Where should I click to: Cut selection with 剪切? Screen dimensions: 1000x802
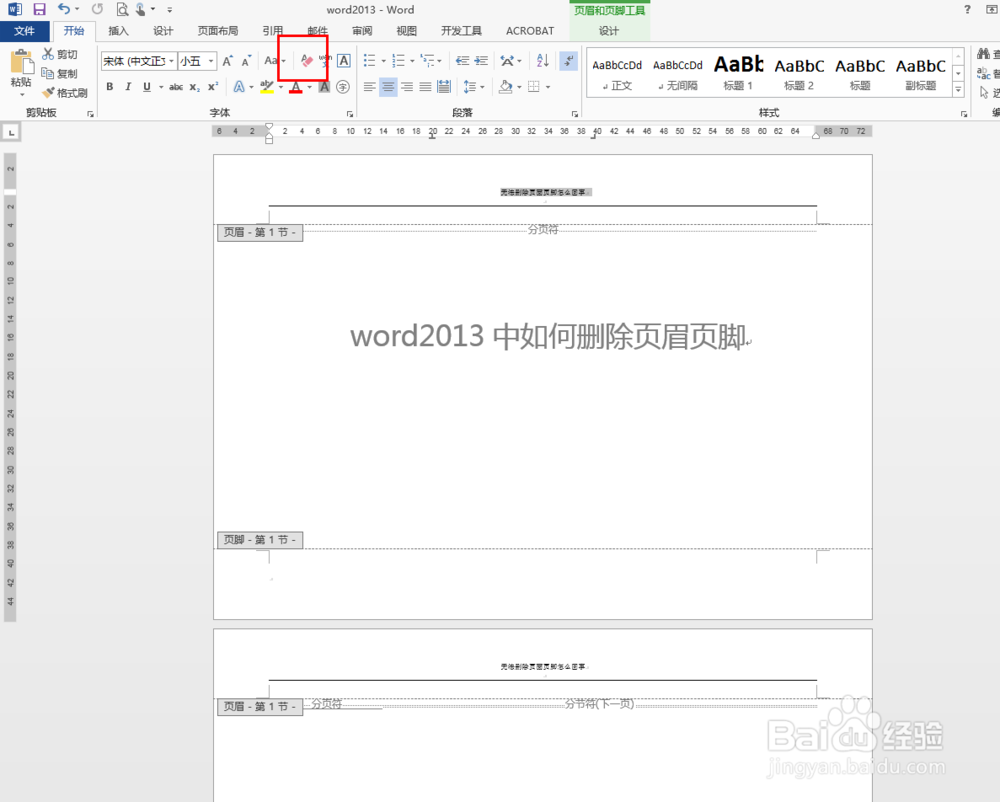pos(60,54)
